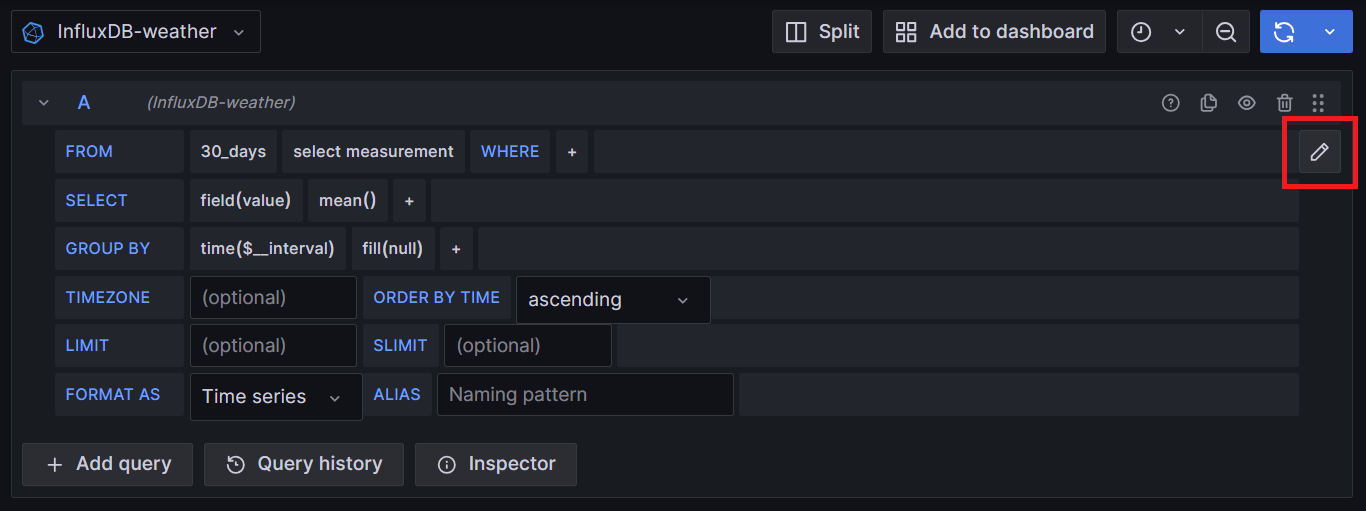Focus the TIMEZONE optional input
Image resolution: width=1366 pixels, height=511 pixels.
(x=273, y=297)
